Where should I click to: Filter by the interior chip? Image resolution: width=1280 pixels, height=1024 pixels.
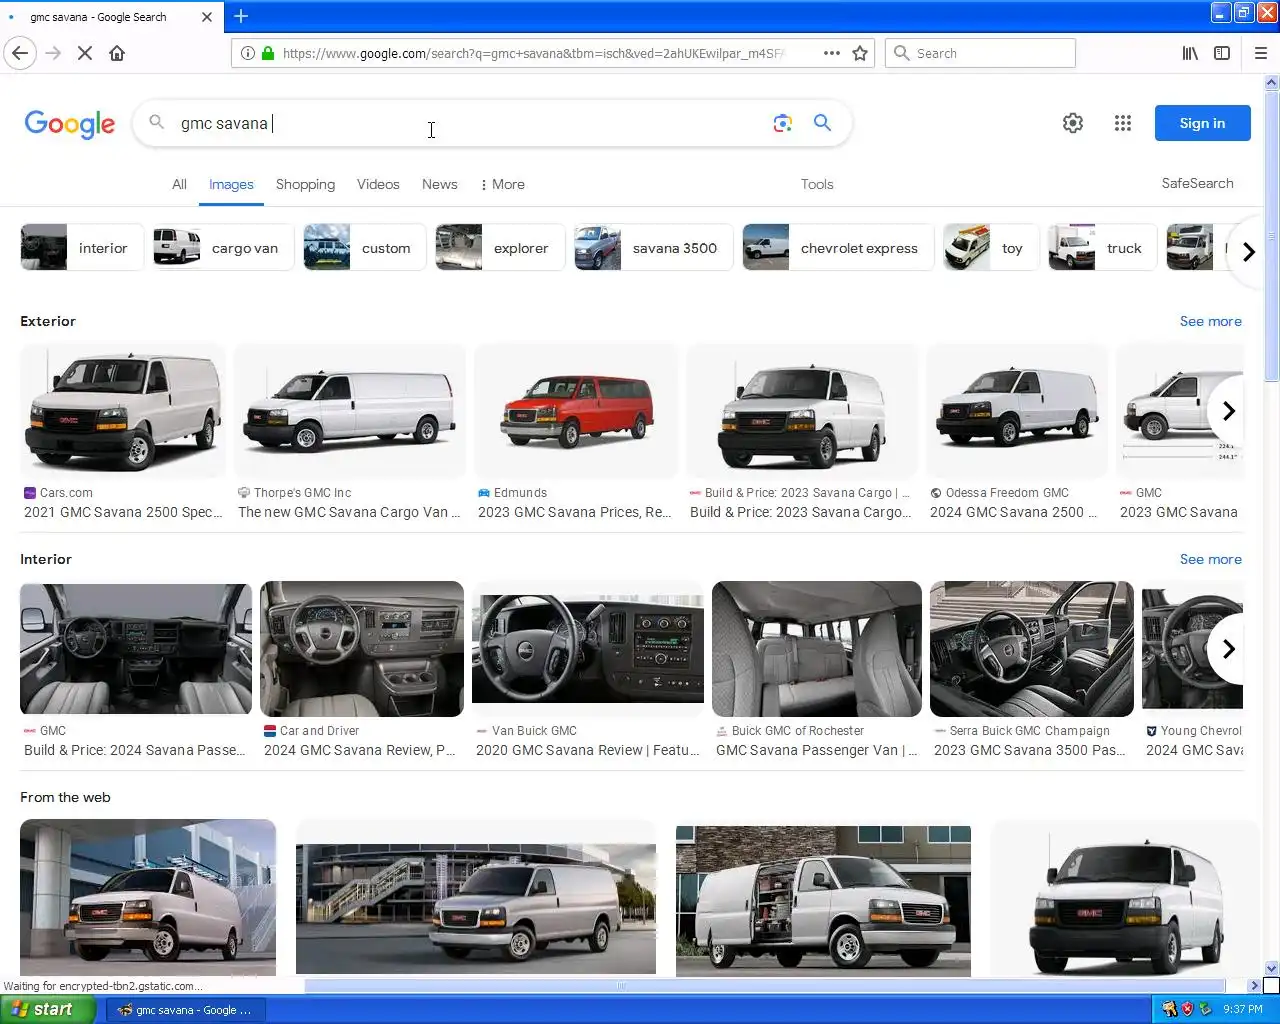pyautogui.click(x=82, y=248)
